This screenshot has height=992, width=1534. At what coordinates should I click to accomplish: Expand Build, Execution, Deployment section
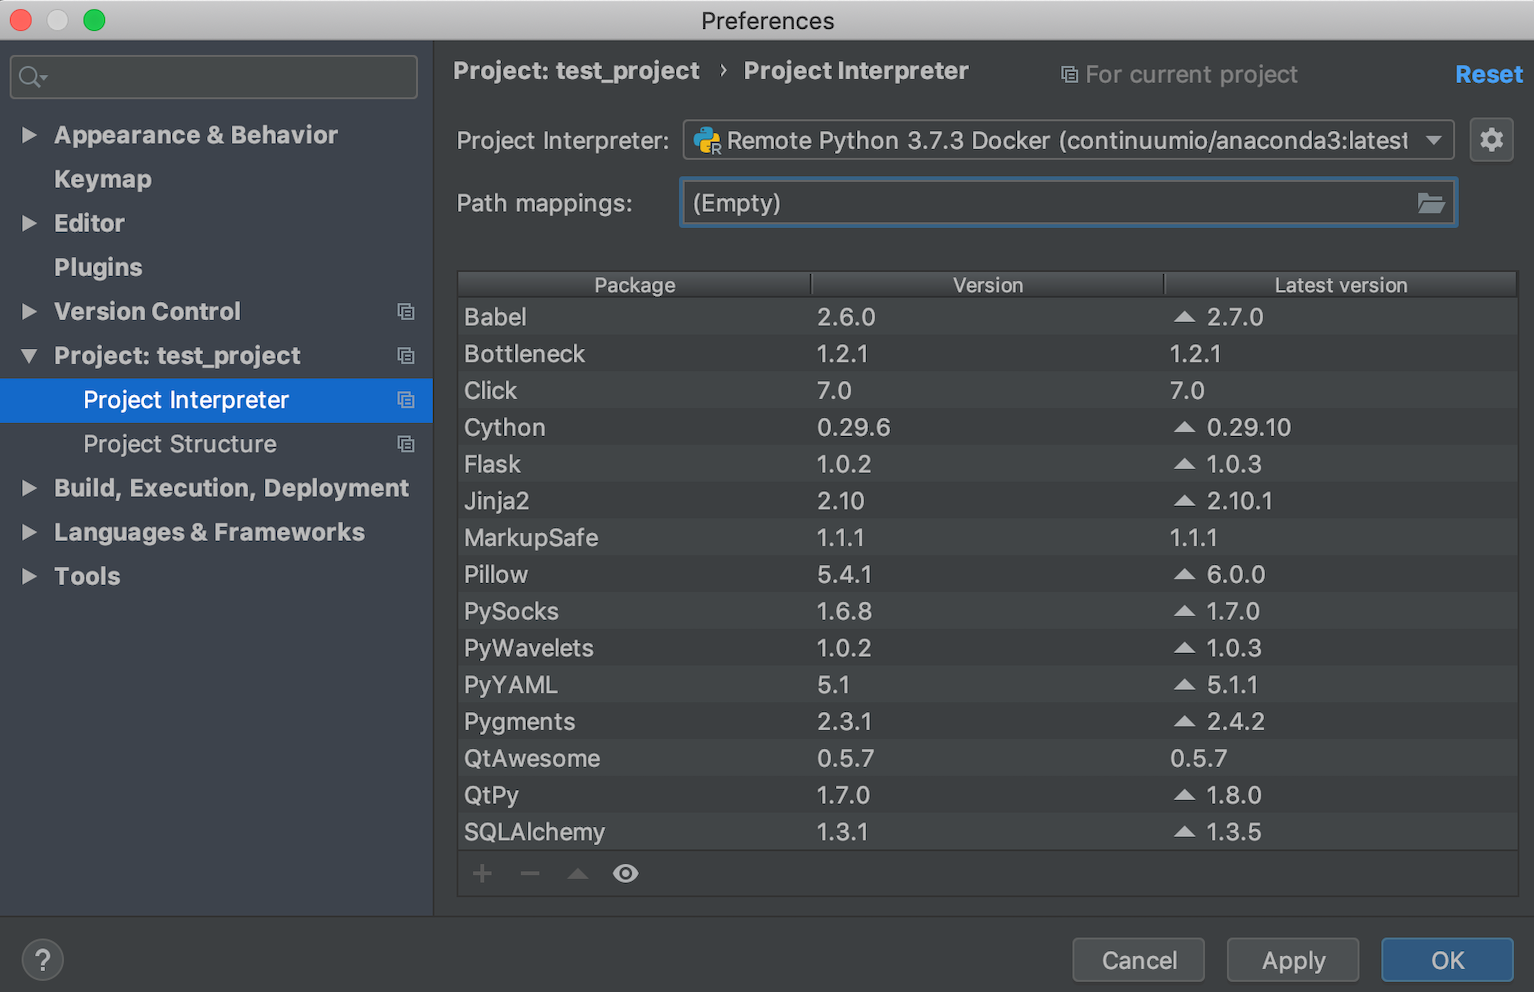coord(29,488)
